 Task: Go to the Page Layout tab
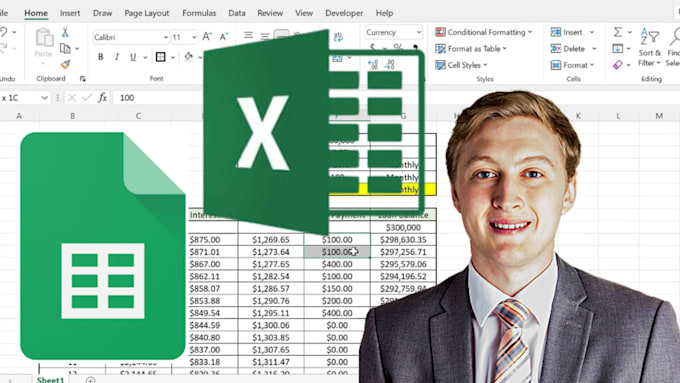click(147, 13)
